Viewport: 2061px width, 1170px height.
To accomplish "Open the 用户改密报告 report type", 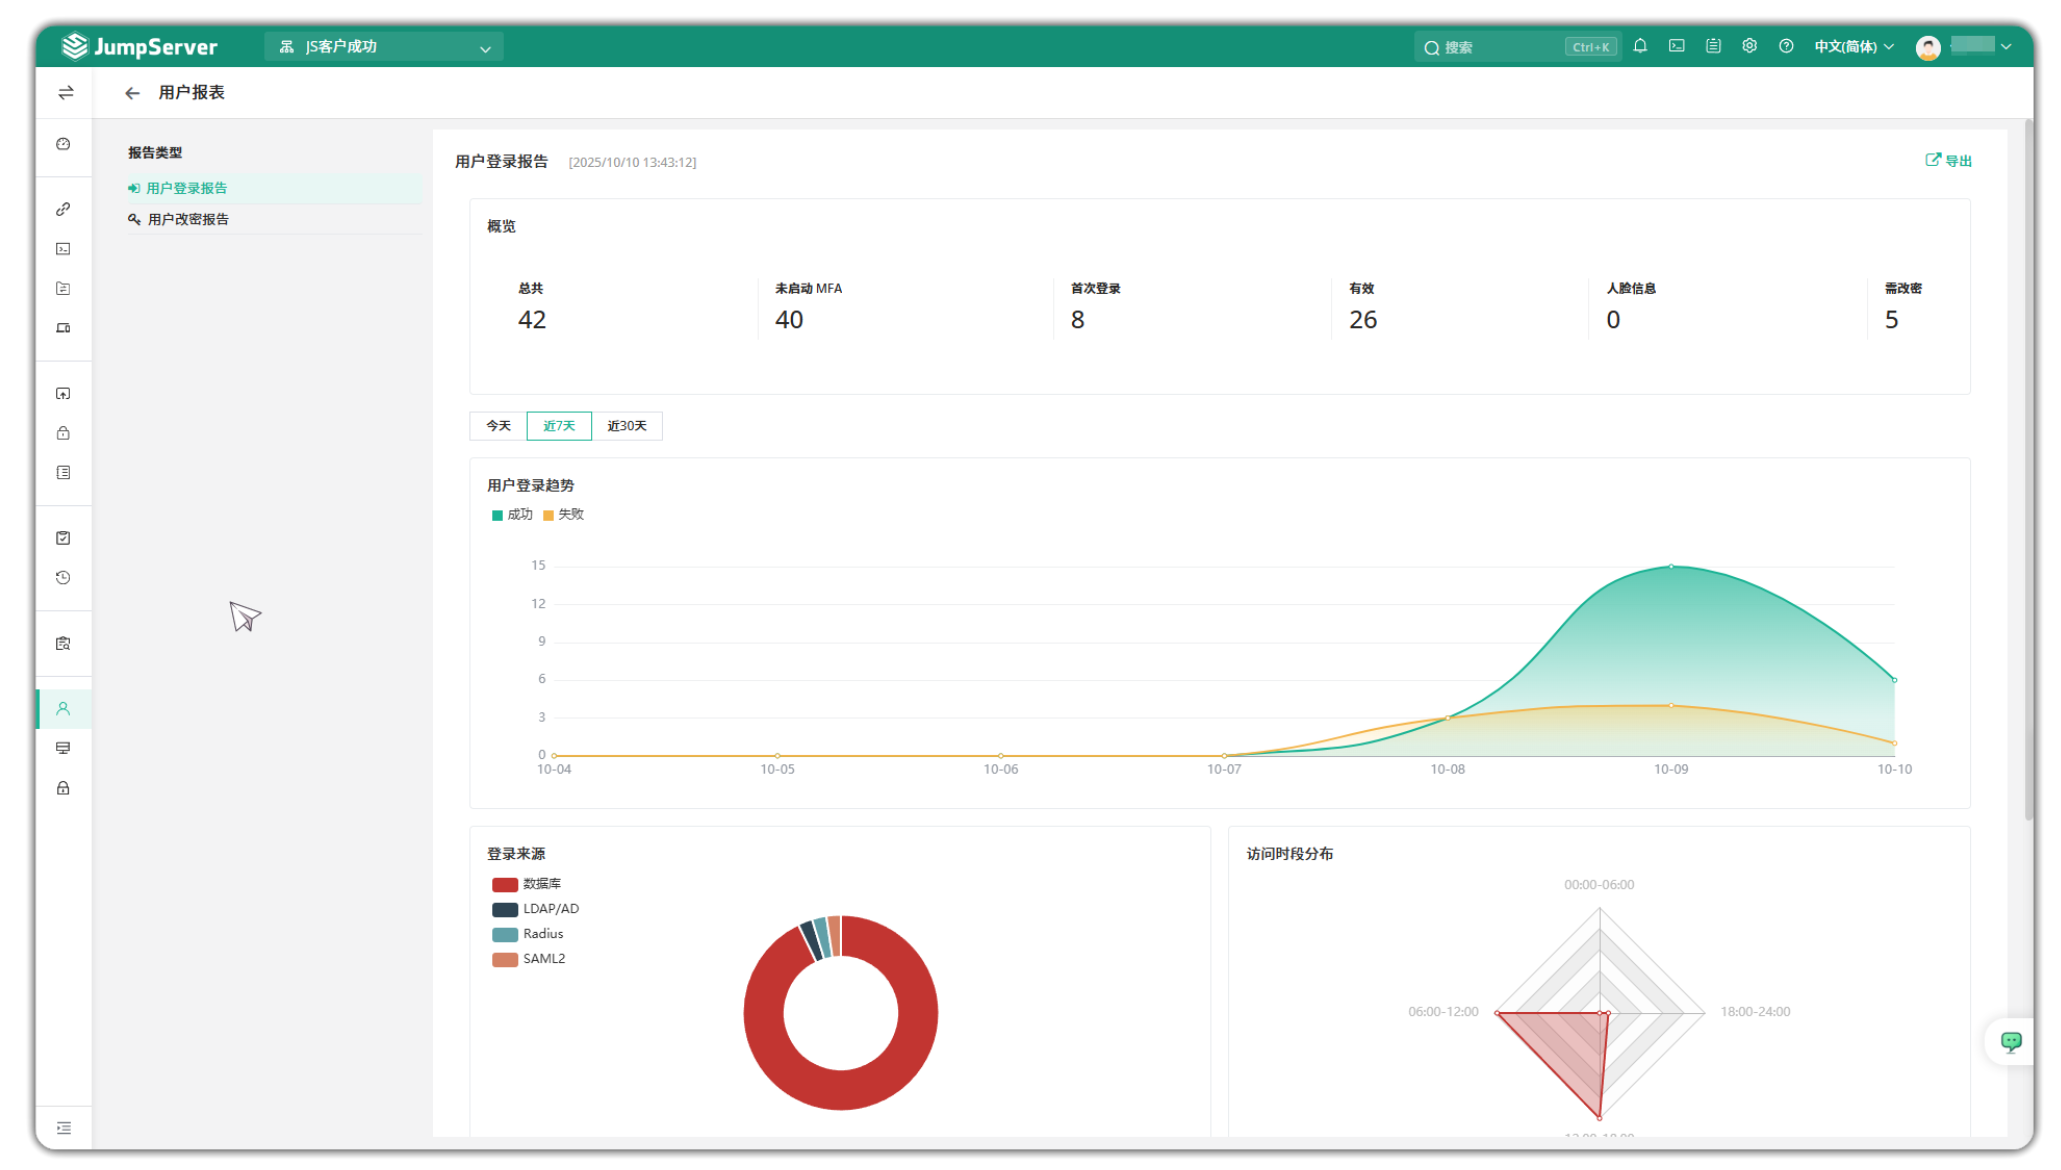I will [188, 219].
